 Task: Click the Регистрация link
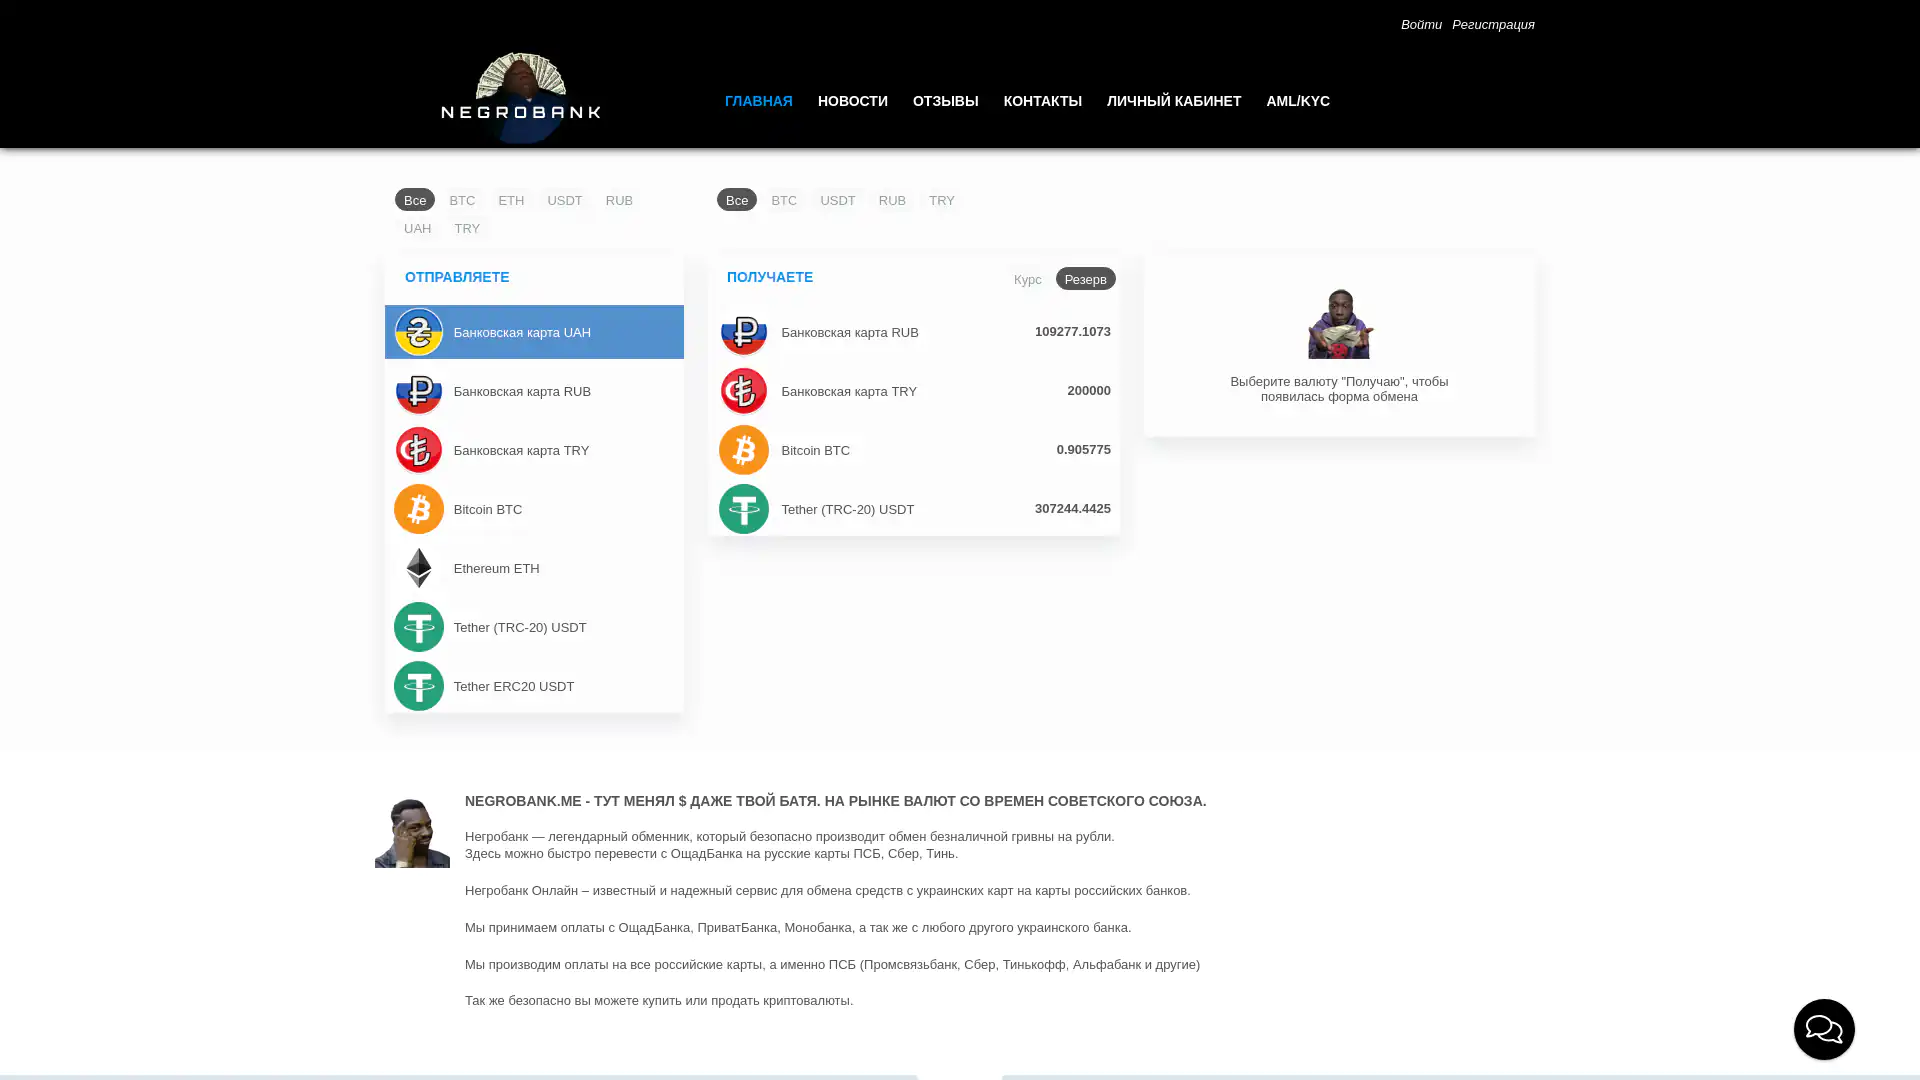(x=1492, y=24)
